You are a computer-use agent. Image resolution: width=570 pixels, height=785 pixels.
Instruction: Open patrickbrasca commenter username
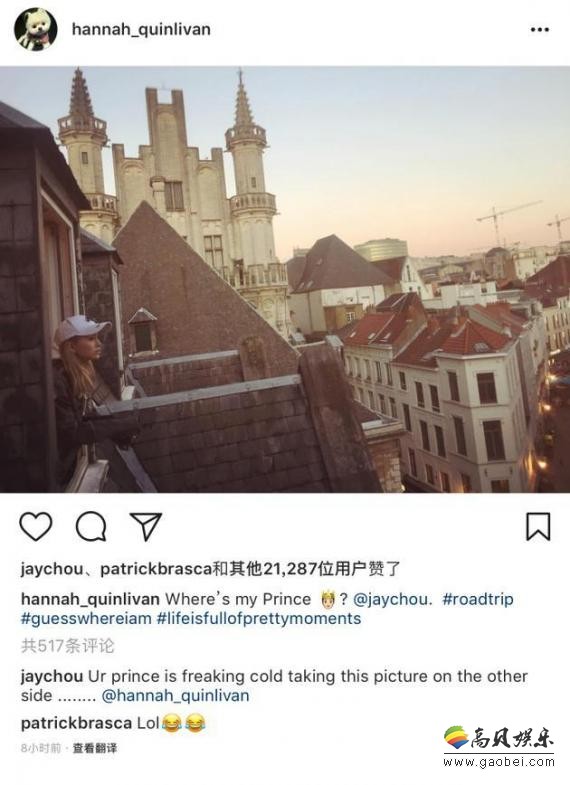77,723
